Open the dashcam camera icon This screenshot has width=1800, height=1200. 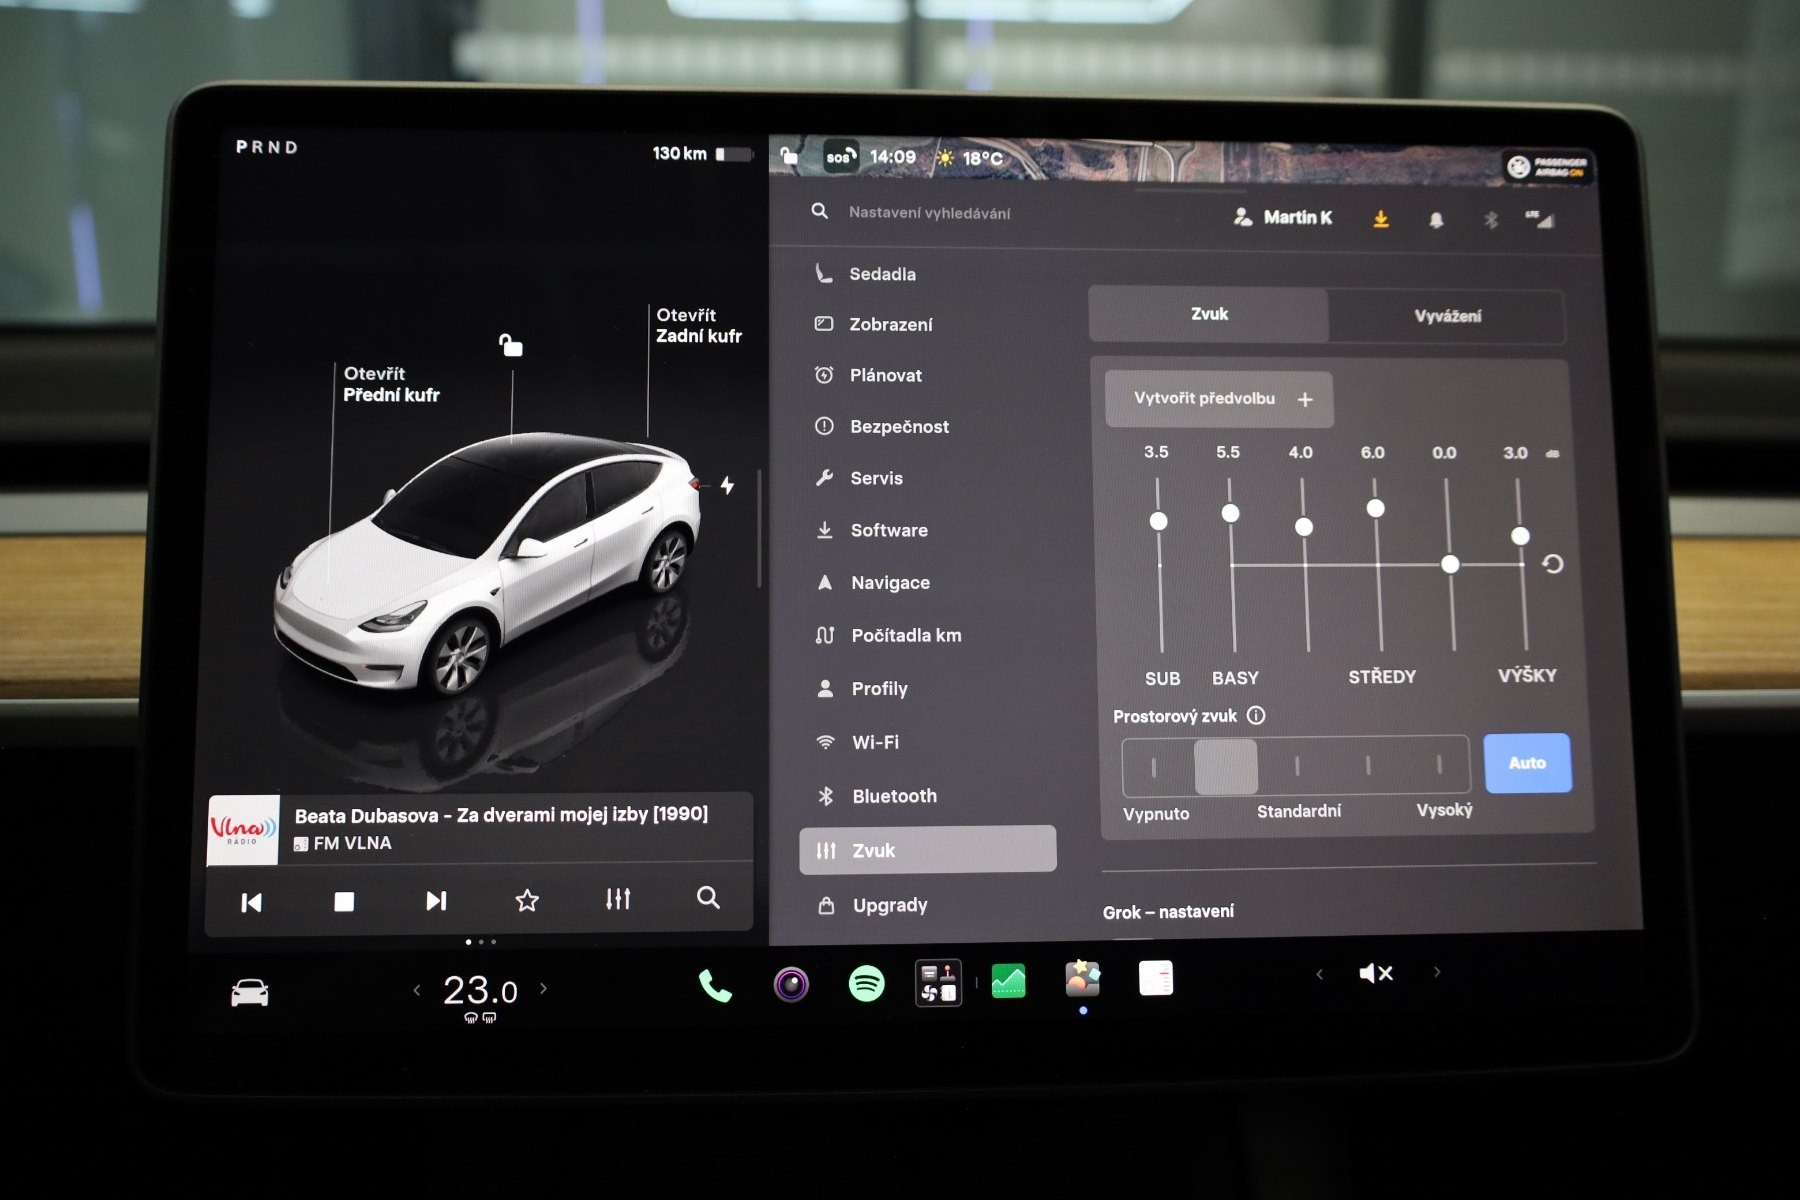tap(791, 984)
